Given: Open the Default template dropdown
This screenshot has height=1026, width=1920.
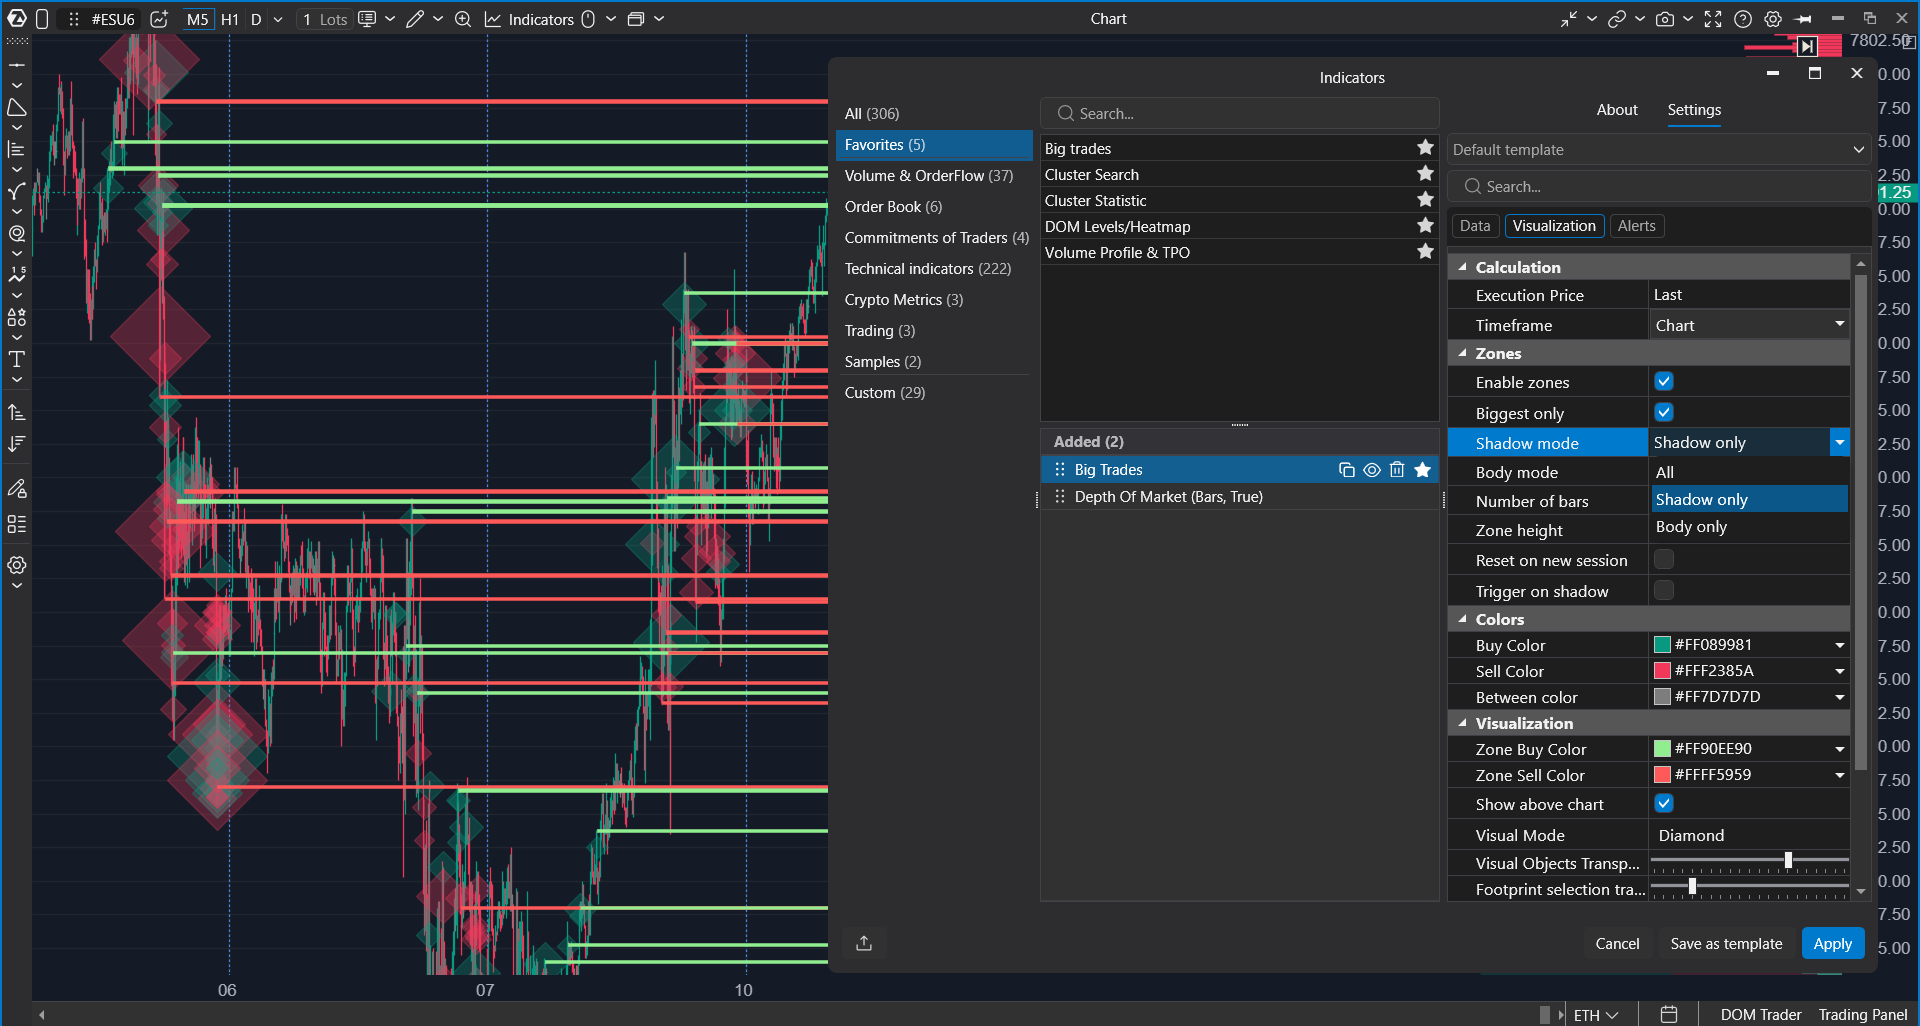Looking at the screenshot, I should 1658,150.
